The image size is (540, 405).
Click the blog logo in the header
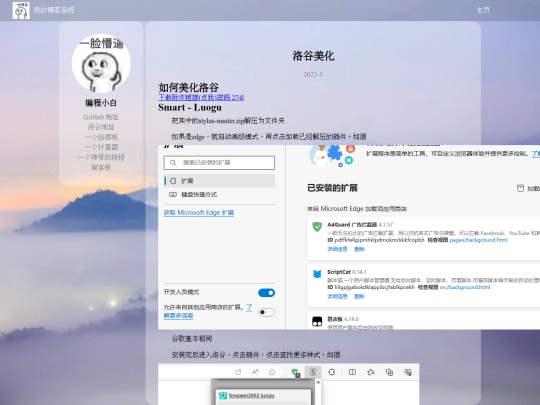[x=21, y=10]
